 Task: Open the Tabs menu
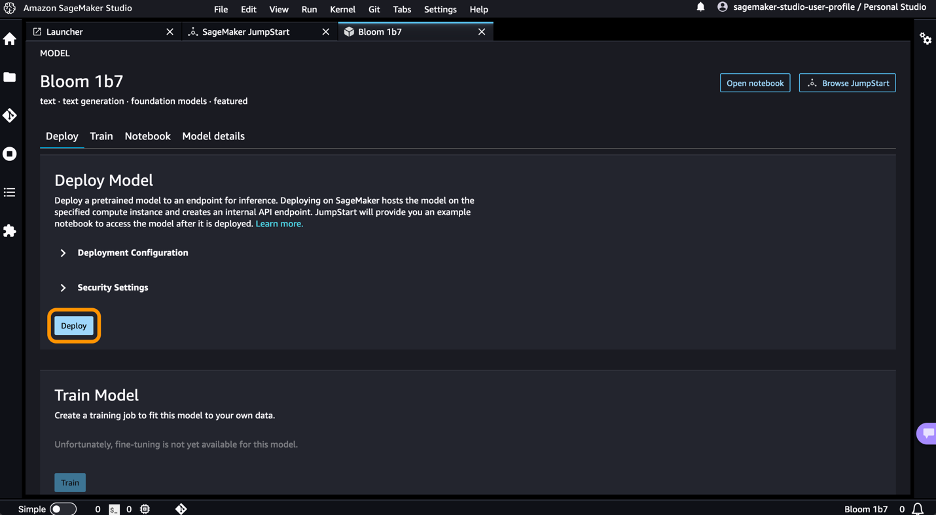coord(402,10)
